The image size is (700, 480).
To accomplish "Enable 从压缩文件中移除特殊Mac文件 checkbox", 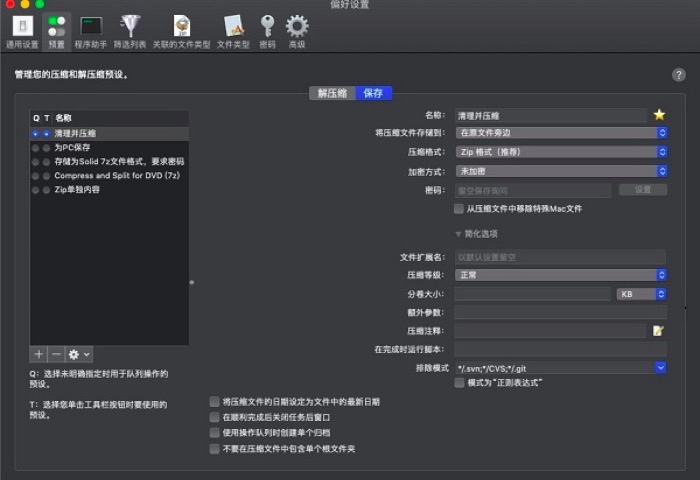I will click(x=458, y=209).
